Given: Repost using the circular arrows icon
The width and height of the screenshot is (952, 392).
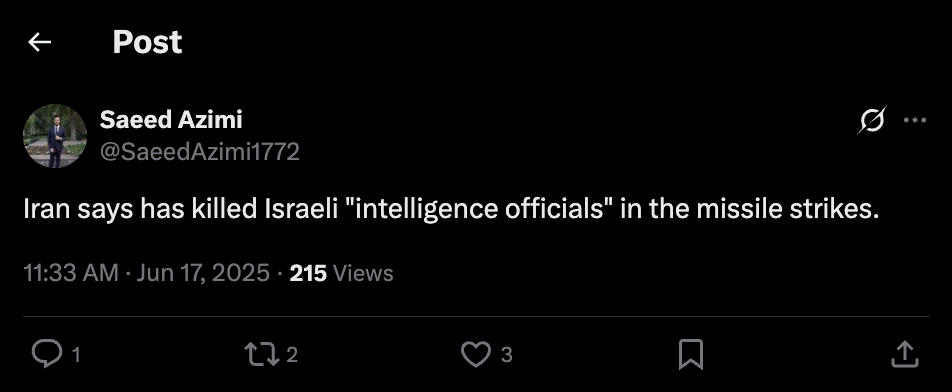Looking at the screenshot, I should [x=261, y=354].
